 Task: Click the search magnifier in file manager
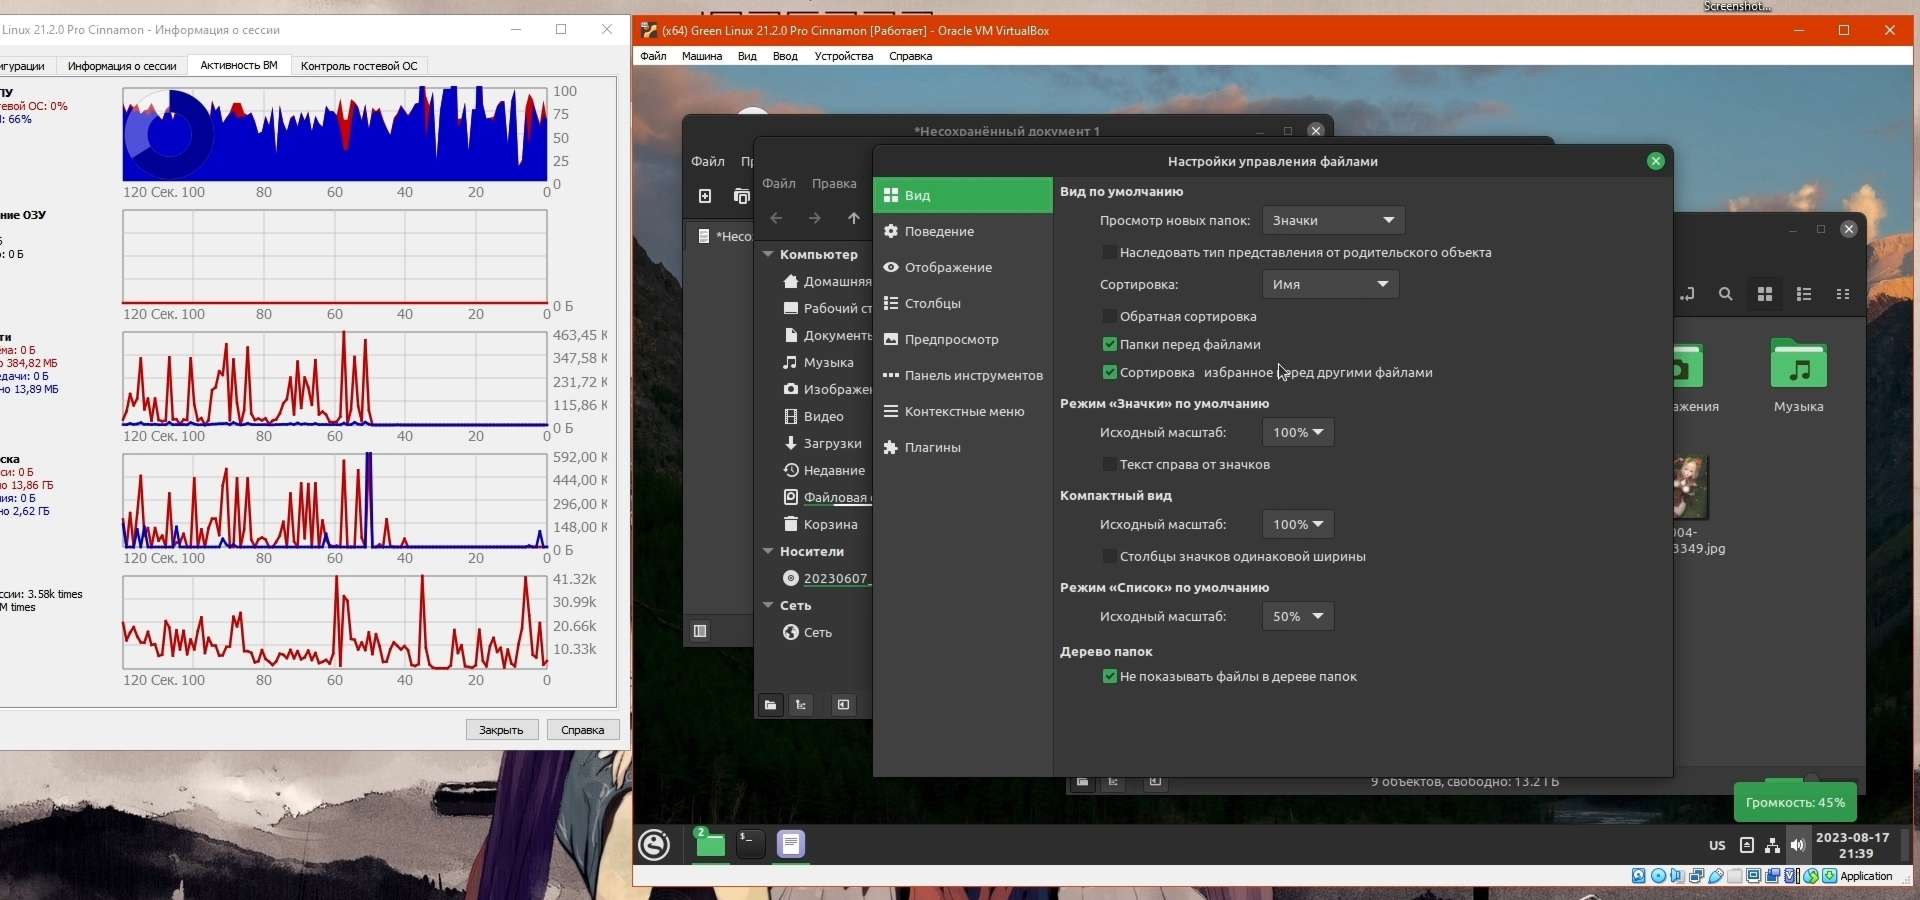pos(1726,294)
